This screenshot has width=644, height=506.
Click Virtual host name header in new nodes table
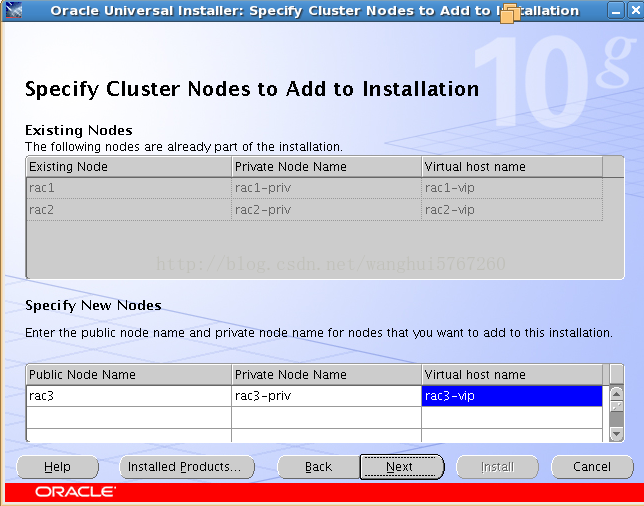click(x=512, y=375)
